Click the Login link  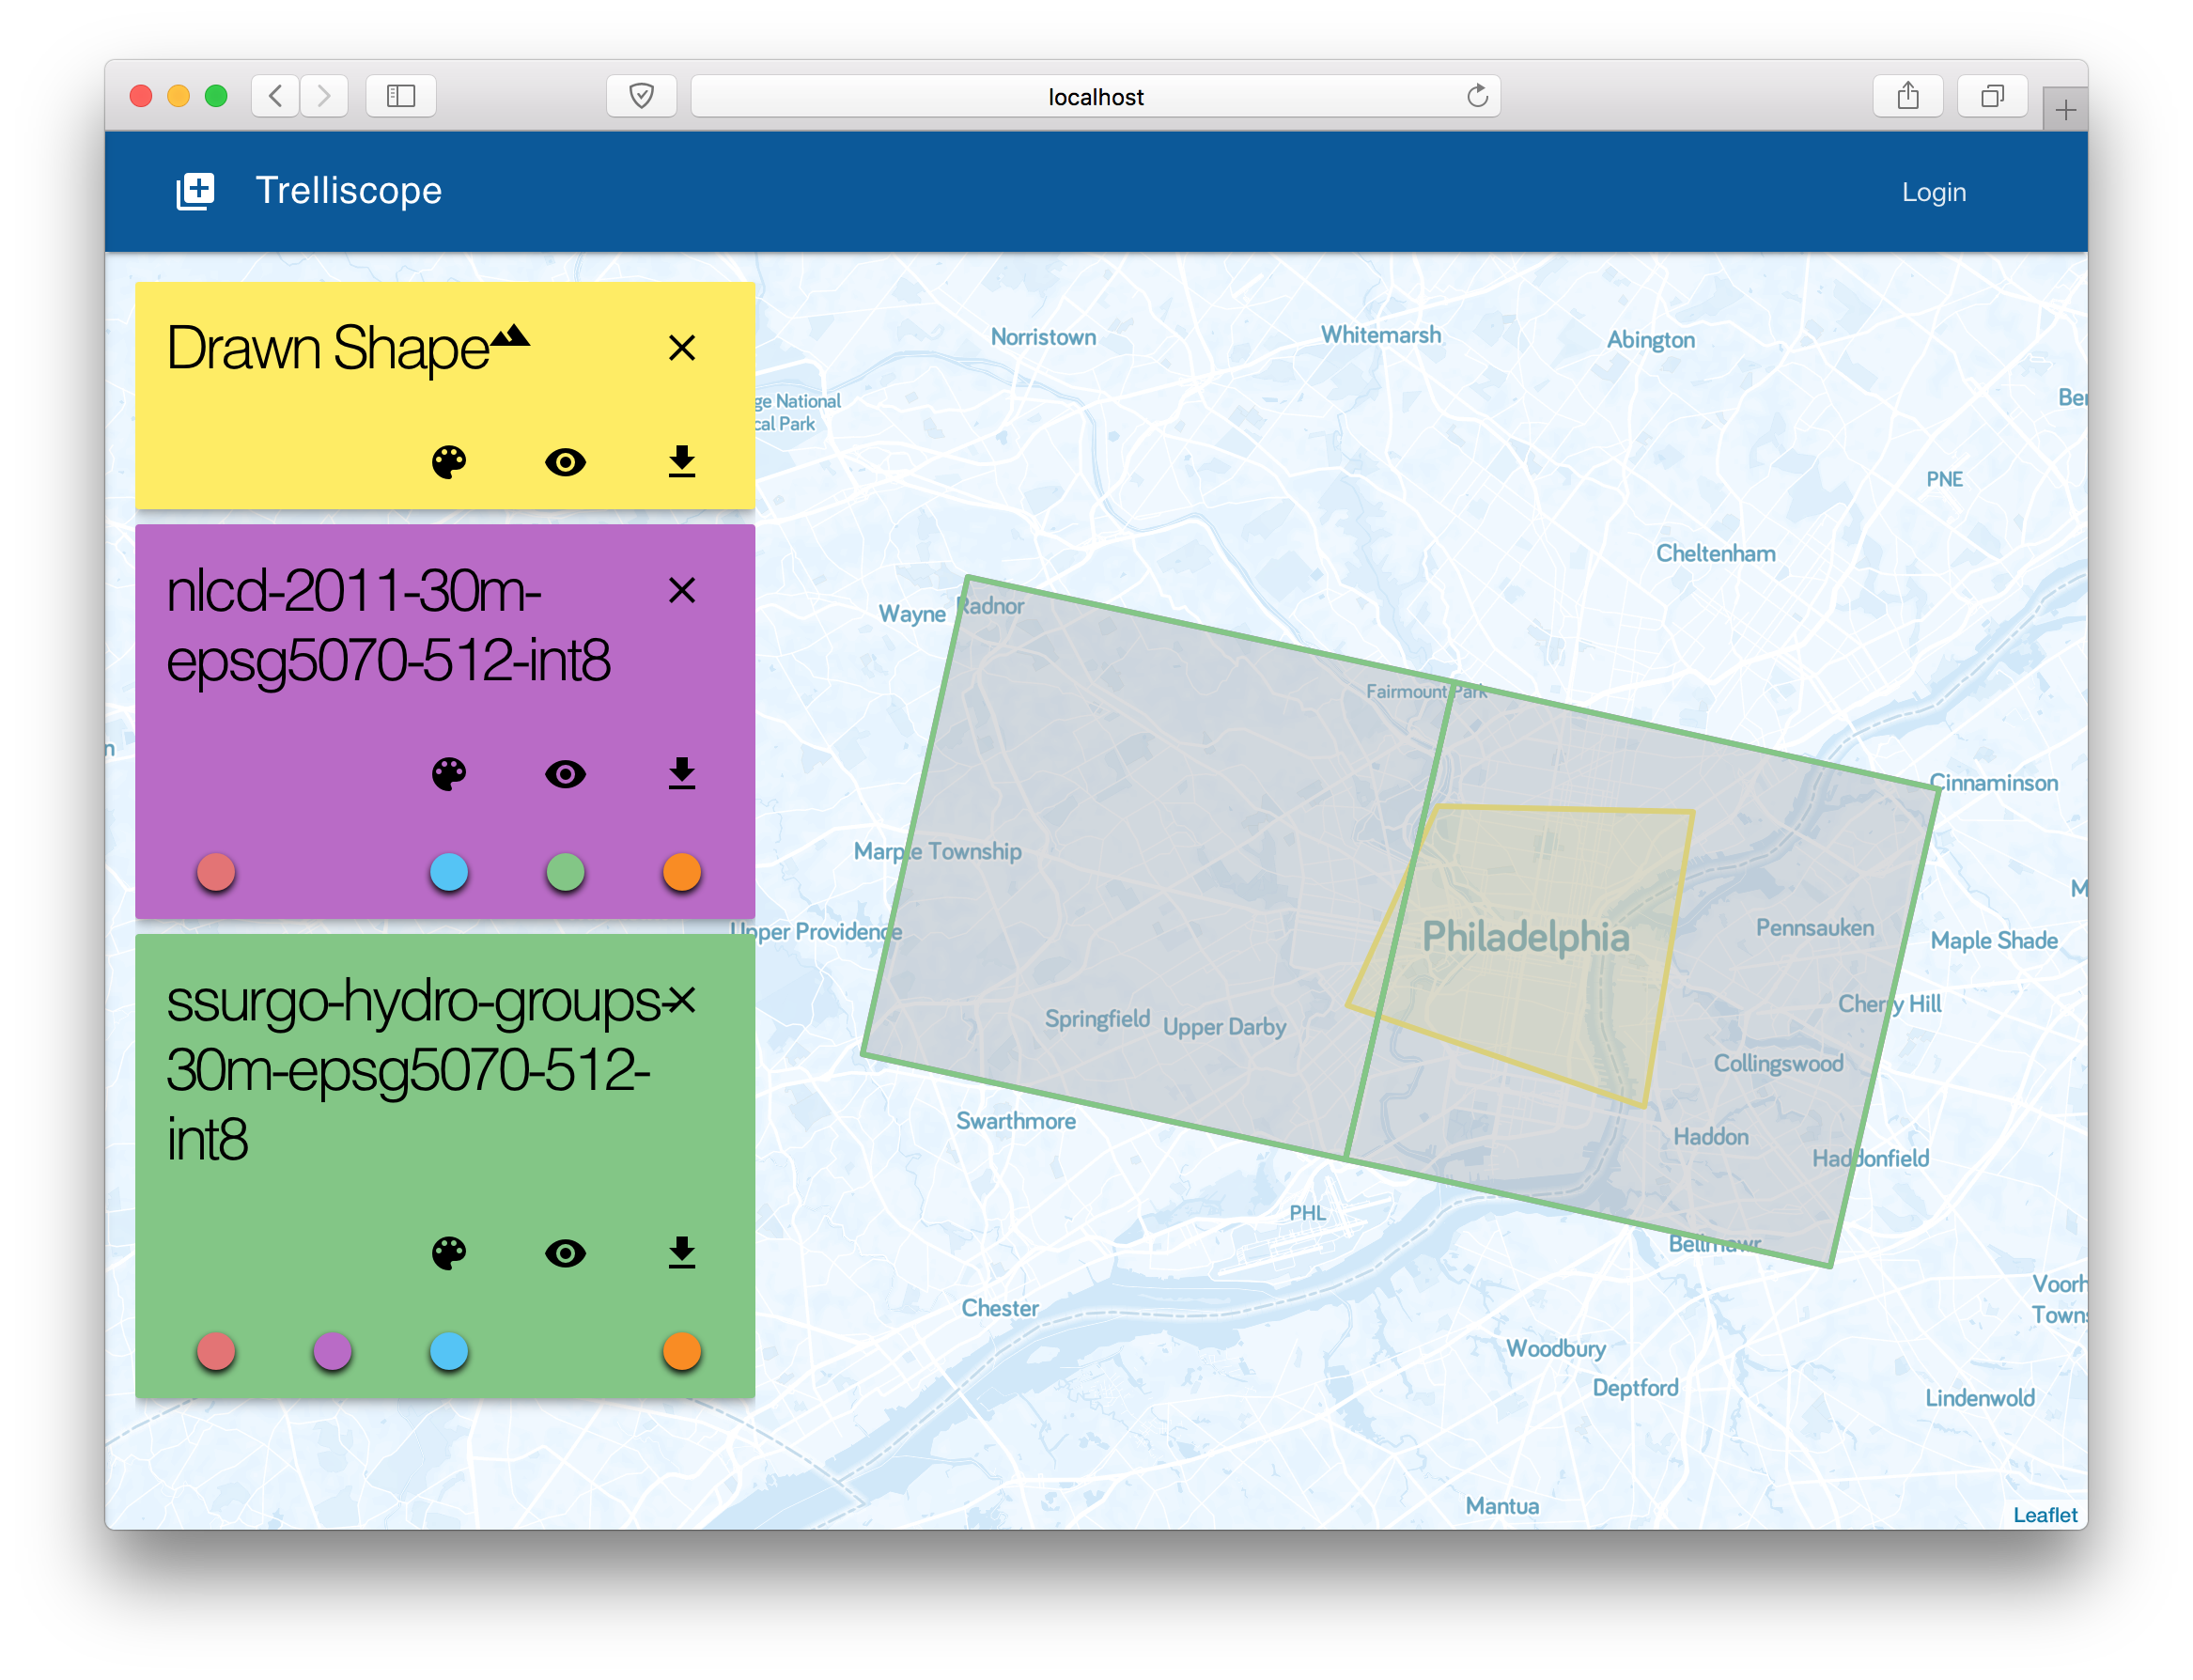[x=1933, y=192]
